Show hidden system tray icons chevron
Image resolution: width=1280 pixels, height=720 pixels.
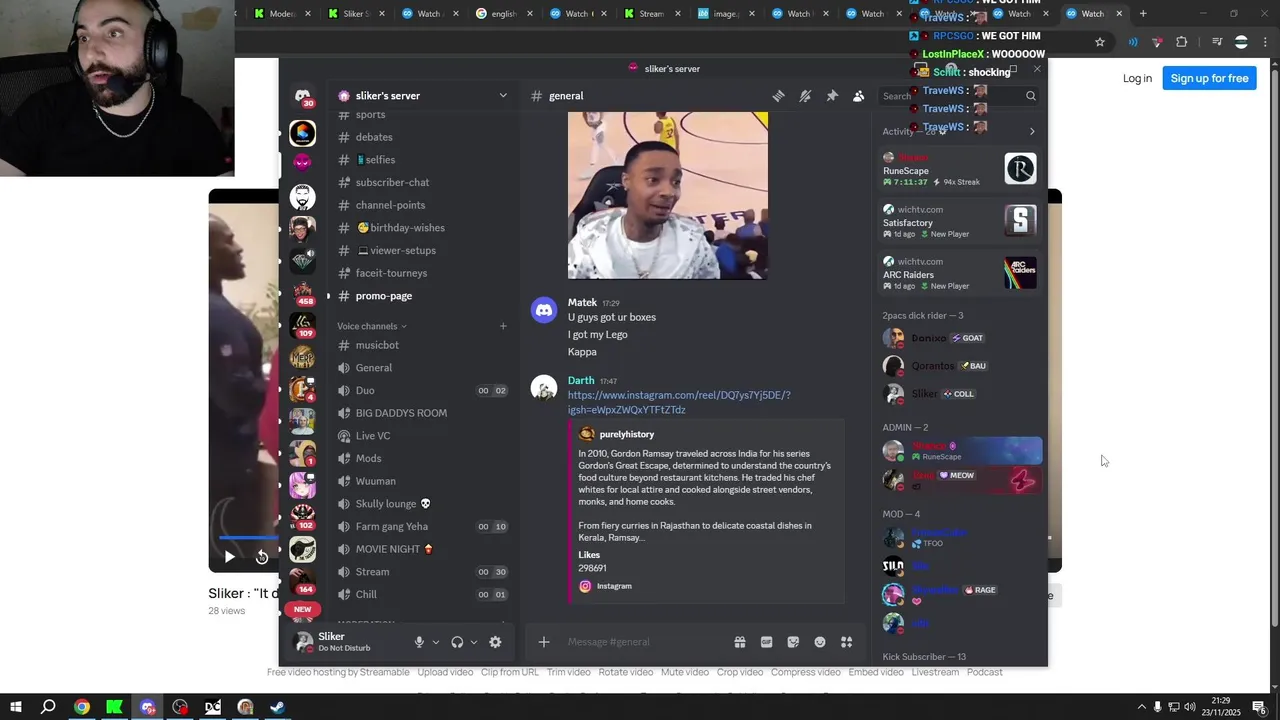pyautogui.click(x=1142, y=707)
